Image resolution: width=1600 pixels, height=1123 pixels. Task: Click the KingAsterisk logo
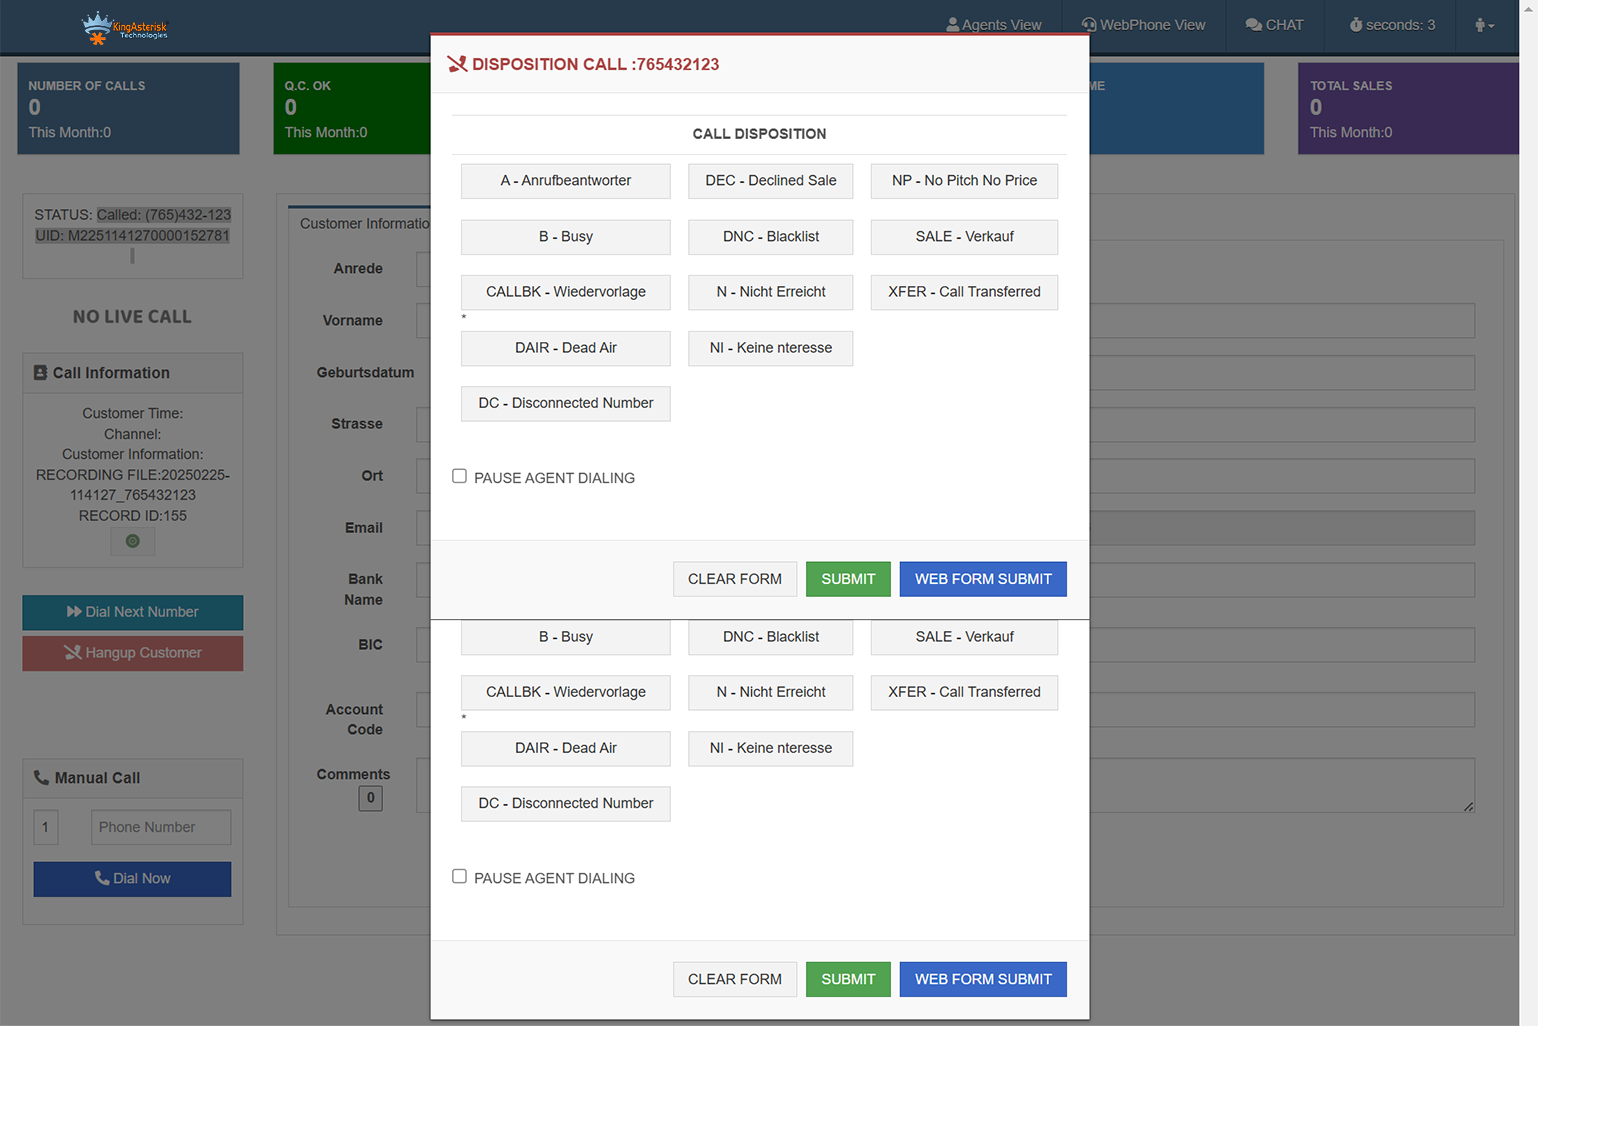click(124, 27)
